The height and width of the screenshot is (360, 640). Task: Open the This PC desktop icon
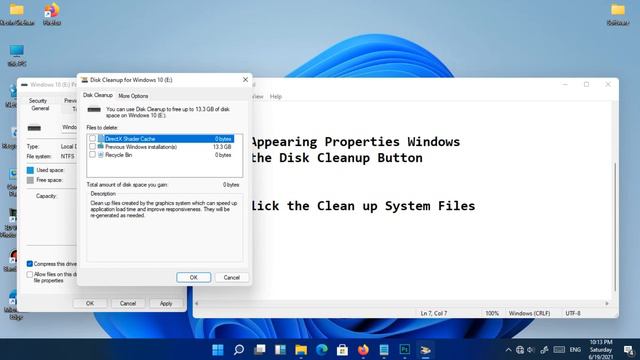[17, 55]
